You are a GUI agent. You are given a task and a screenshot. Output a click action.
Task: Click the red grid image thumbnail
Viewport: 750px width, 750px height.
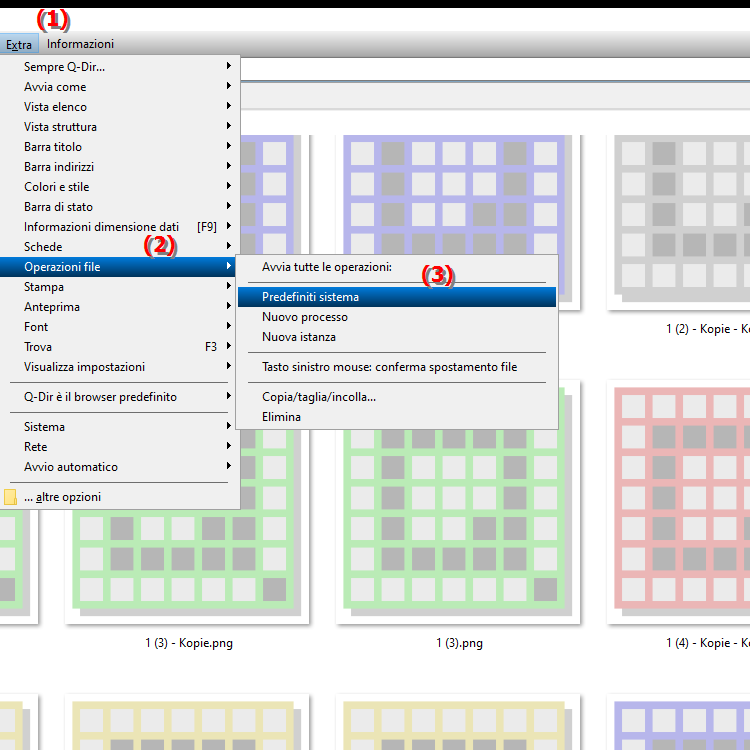point(680,500)
